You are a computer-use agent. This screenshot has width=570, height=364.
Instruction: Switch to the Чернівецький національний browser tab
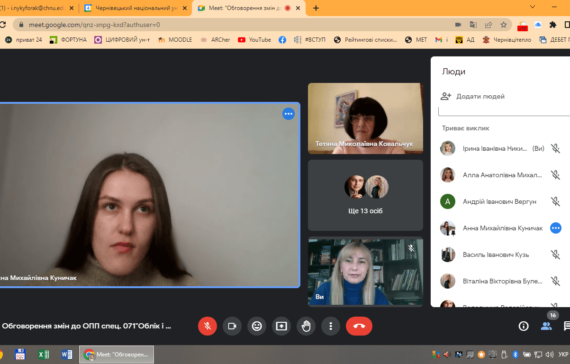[135, 8]
